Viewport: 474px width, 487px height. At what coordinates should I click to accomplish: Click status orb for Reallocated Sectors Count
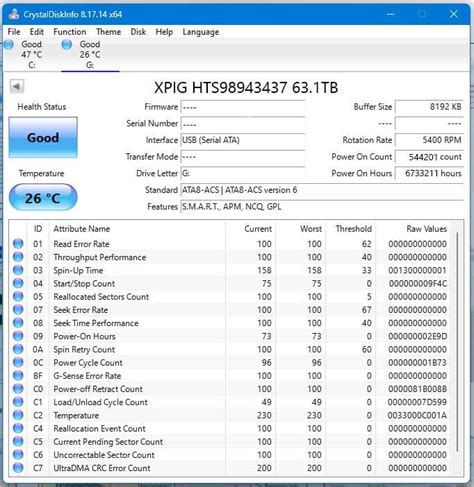[18, 296]
